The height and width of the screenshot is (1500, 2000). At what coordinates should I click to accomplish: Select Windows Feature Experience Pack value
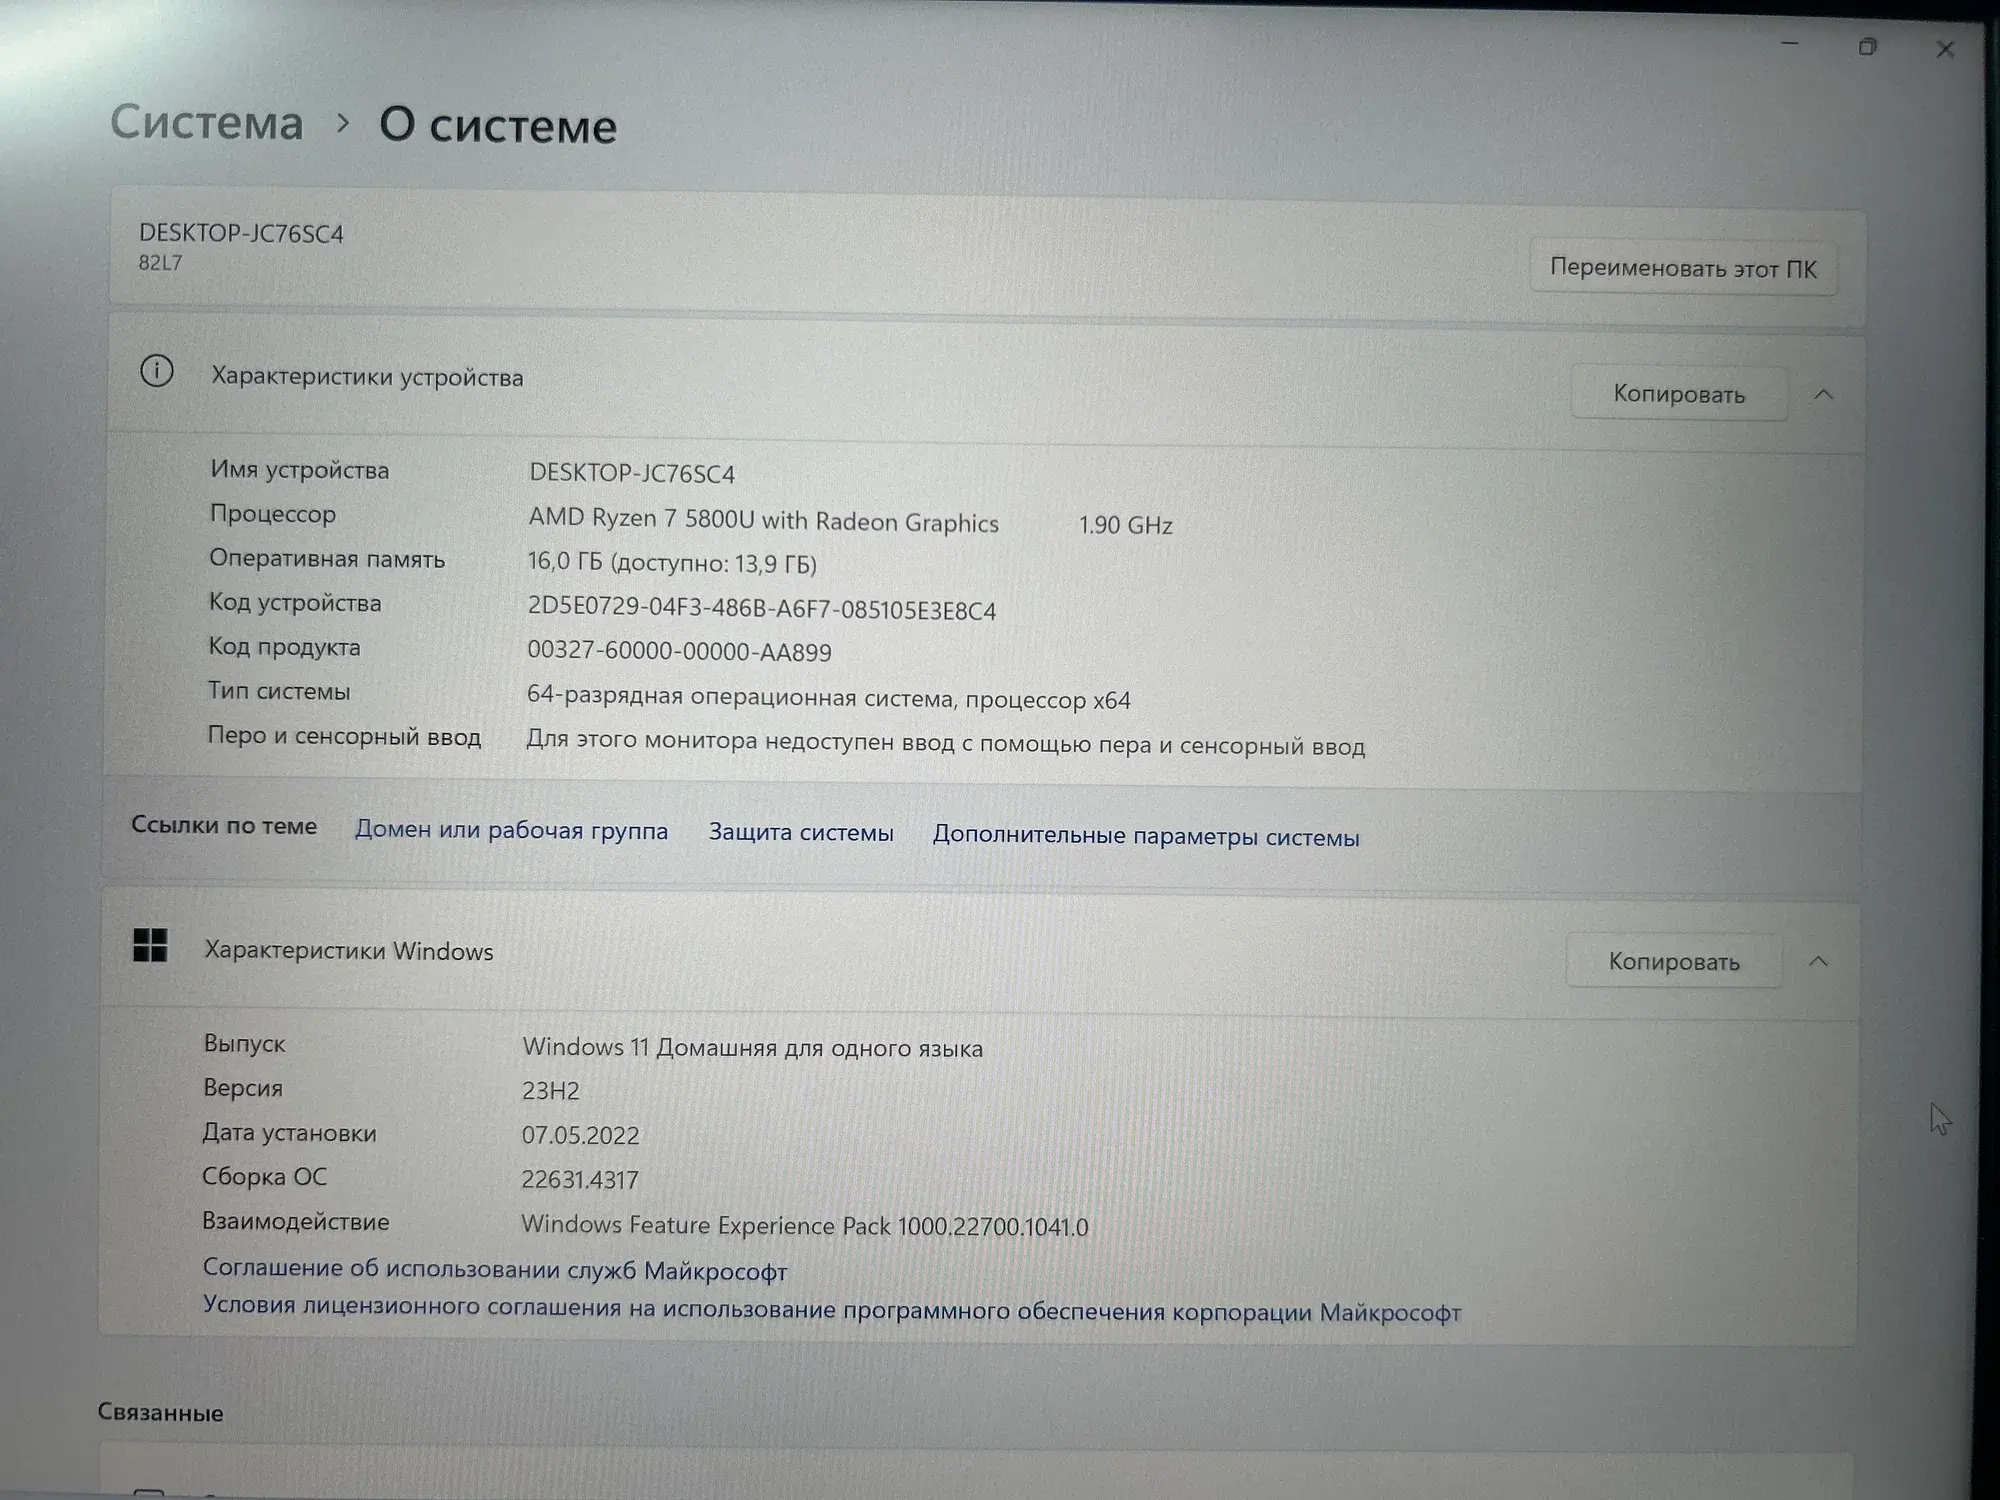coord(805,1225)
